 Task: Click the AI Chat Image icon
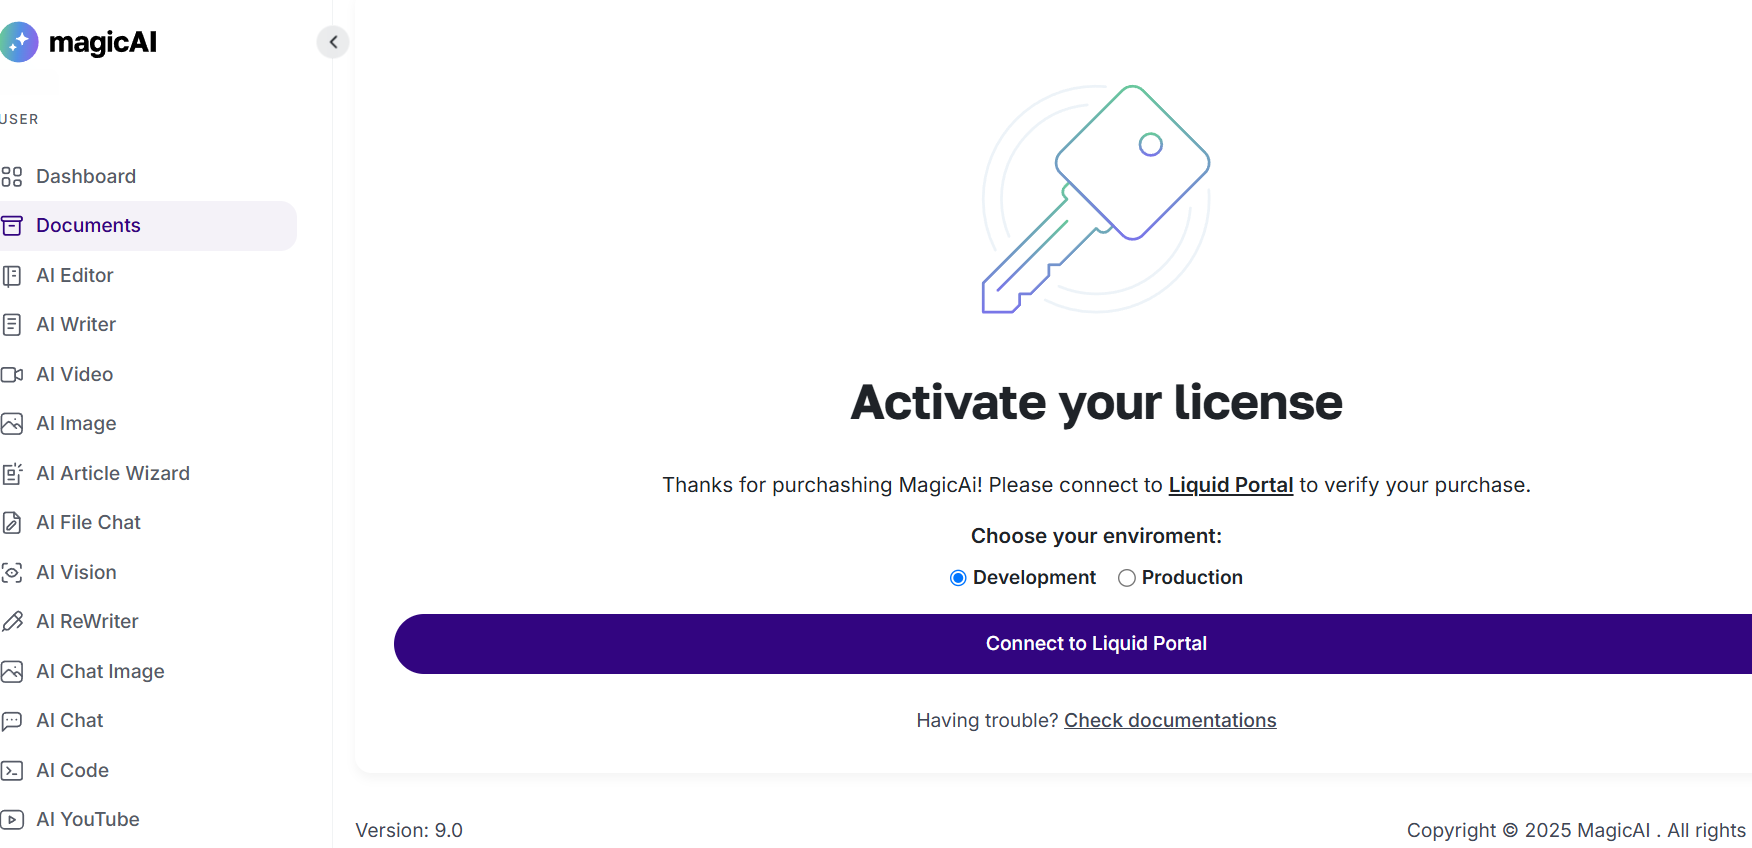coord(12,672)
